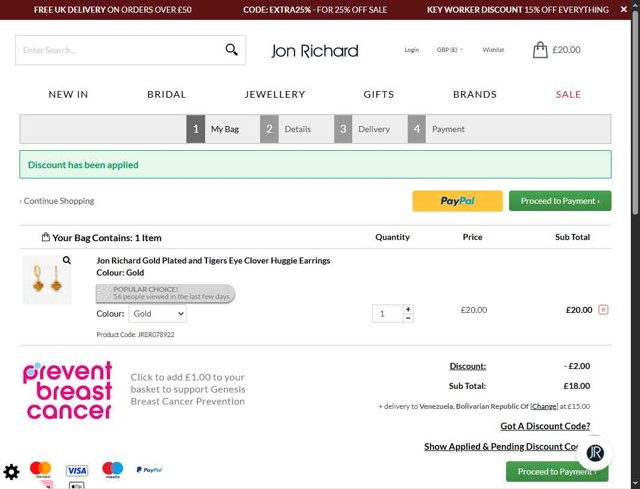Click the Mastercard payment logo
The width and height of the screenshot is (640, 489).
click(40, 469)
